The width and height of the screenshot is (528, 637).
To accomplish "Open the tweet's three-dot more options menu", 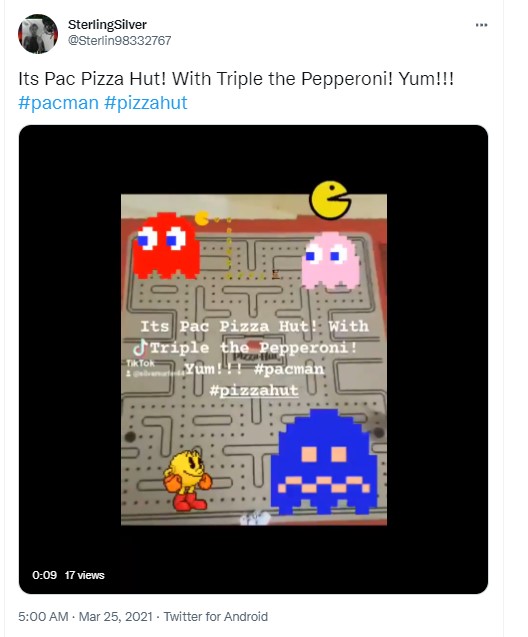I will point(481,25).
